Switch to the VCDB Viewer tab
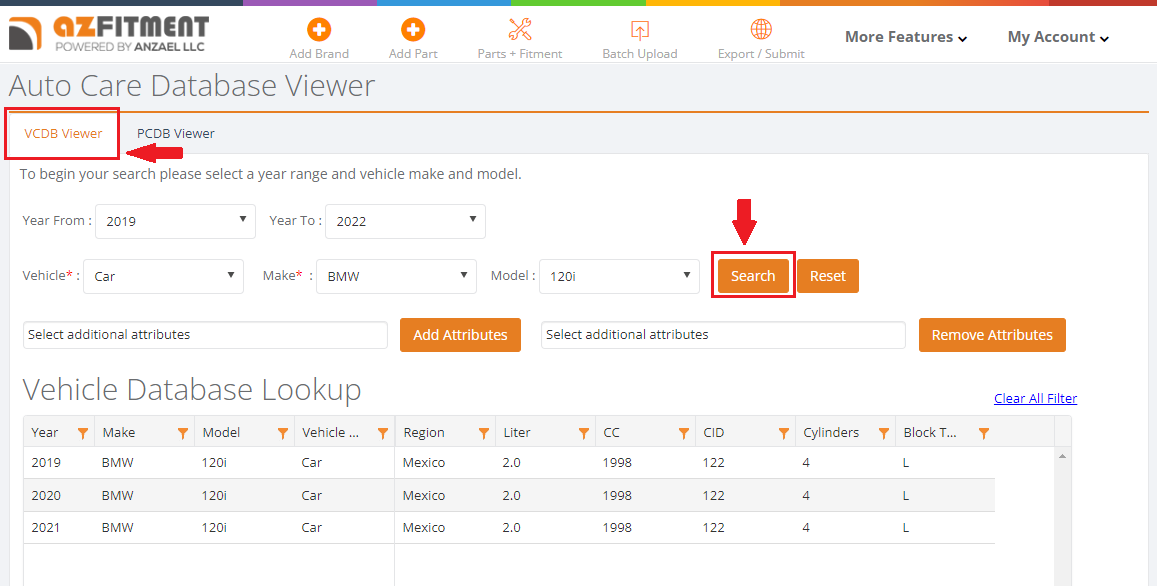Screen dimensions: 1157x586 click(63, 134)
